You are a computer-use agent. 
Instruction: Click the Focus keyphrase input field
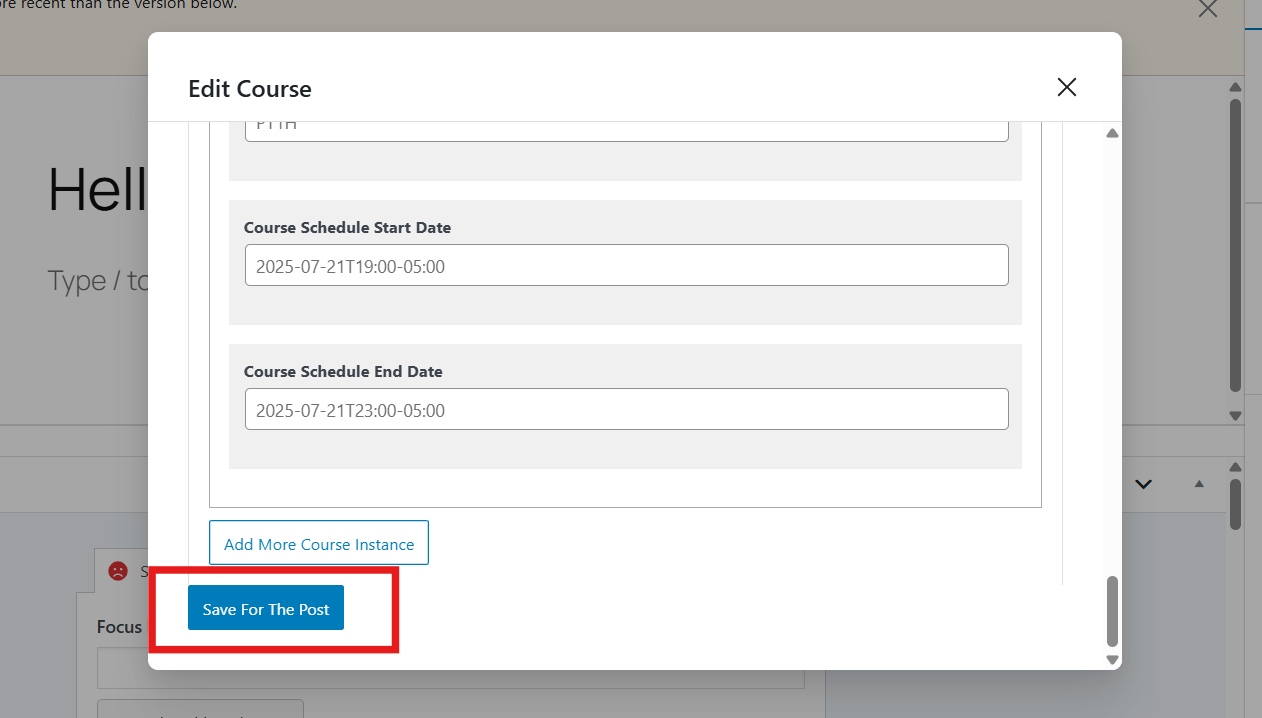coord(450,668)
